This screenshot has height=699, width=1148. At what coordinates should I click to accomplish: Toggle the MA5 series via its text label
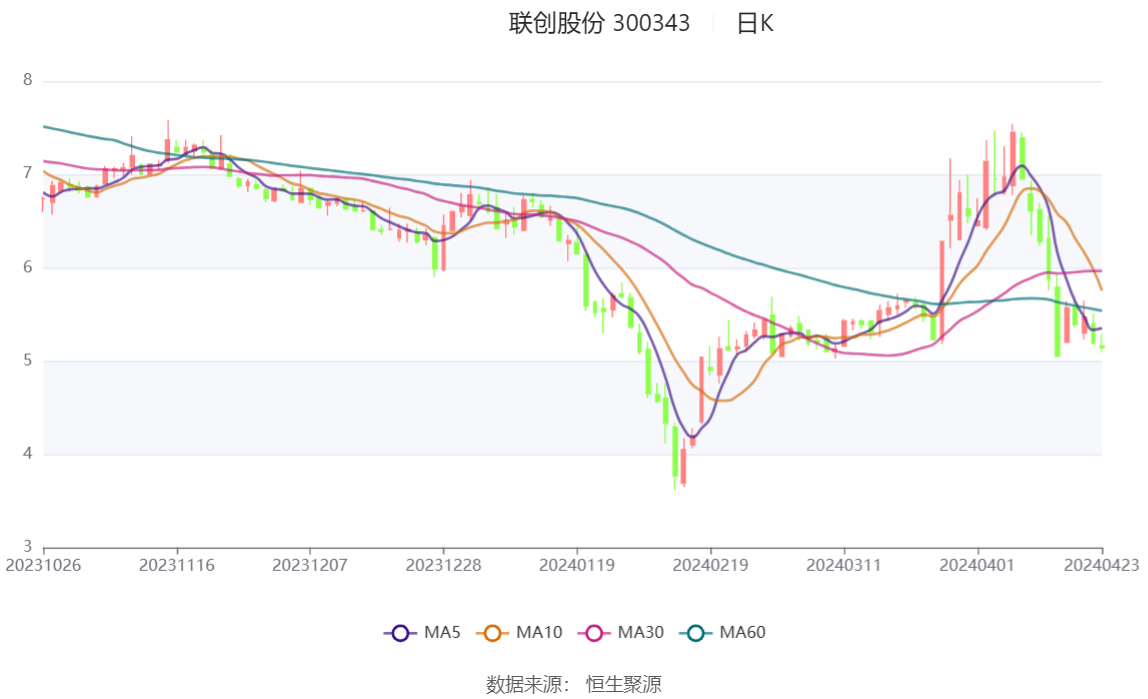pyautogui.click(x=441, y=633)
